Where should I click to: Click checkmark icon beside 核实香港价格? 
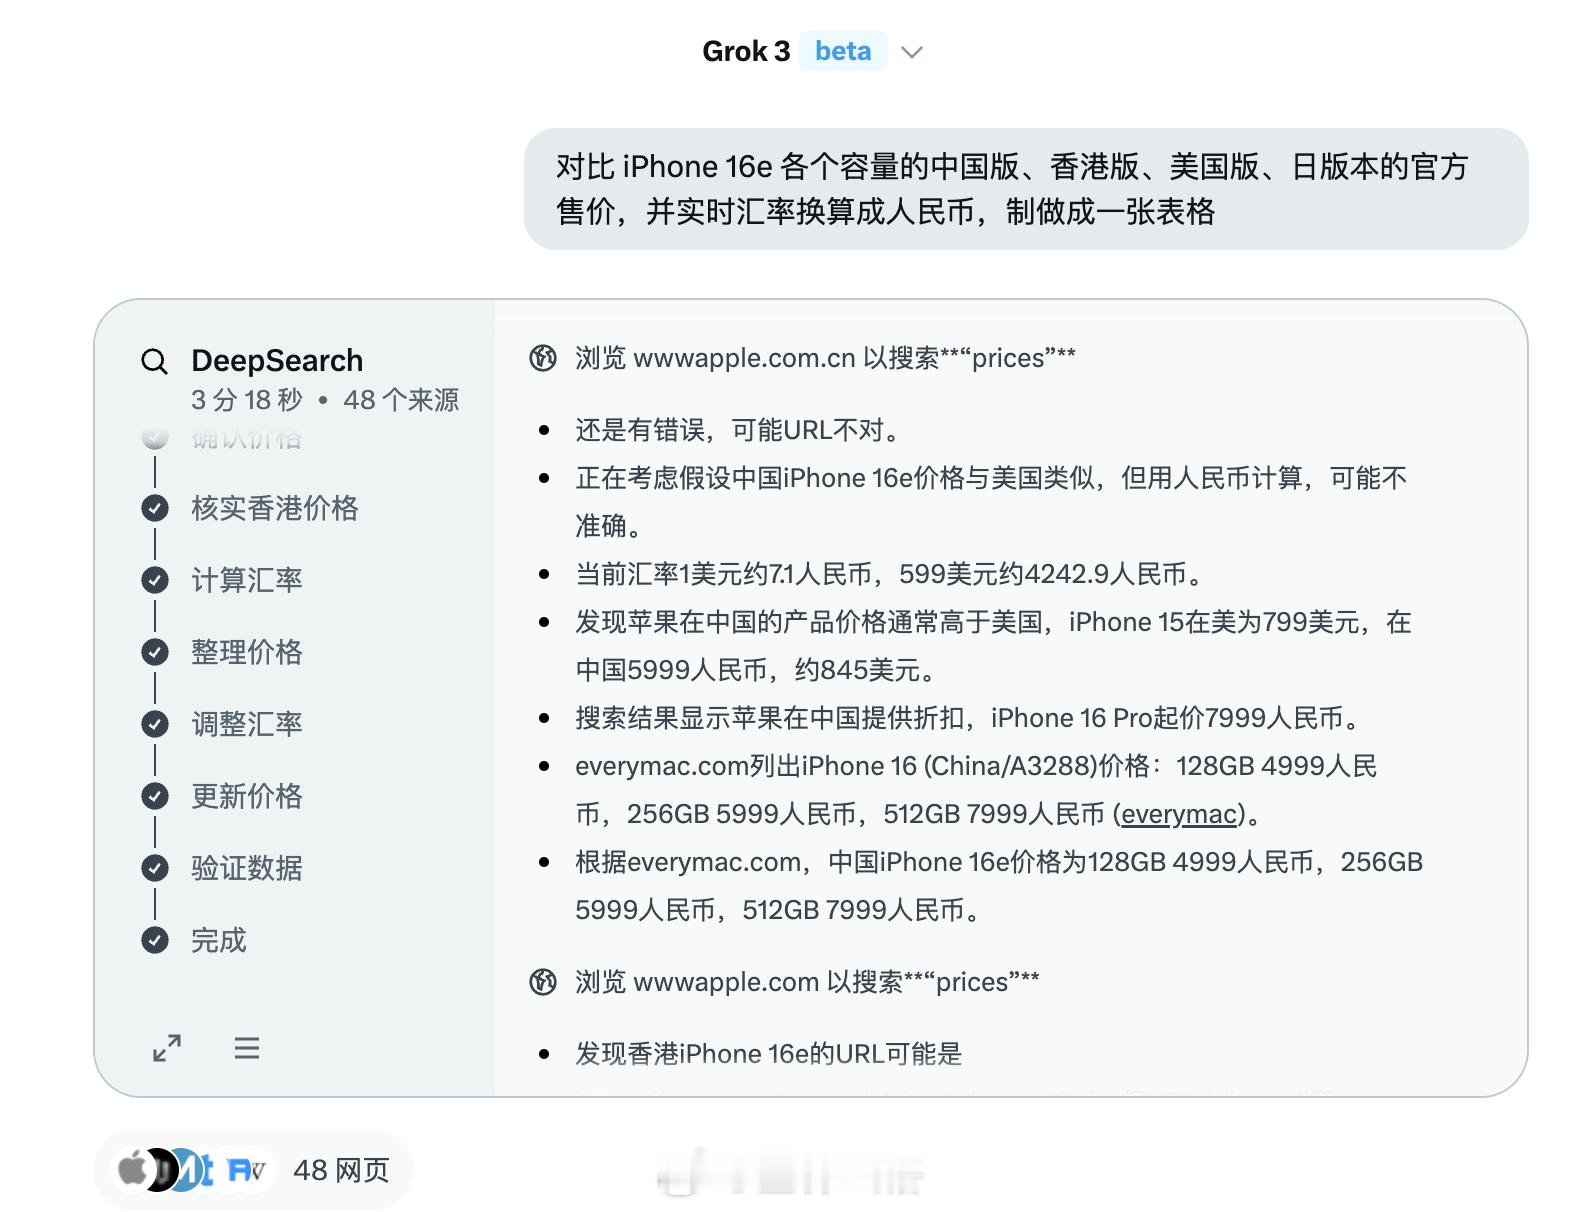[x=155, y=508]
